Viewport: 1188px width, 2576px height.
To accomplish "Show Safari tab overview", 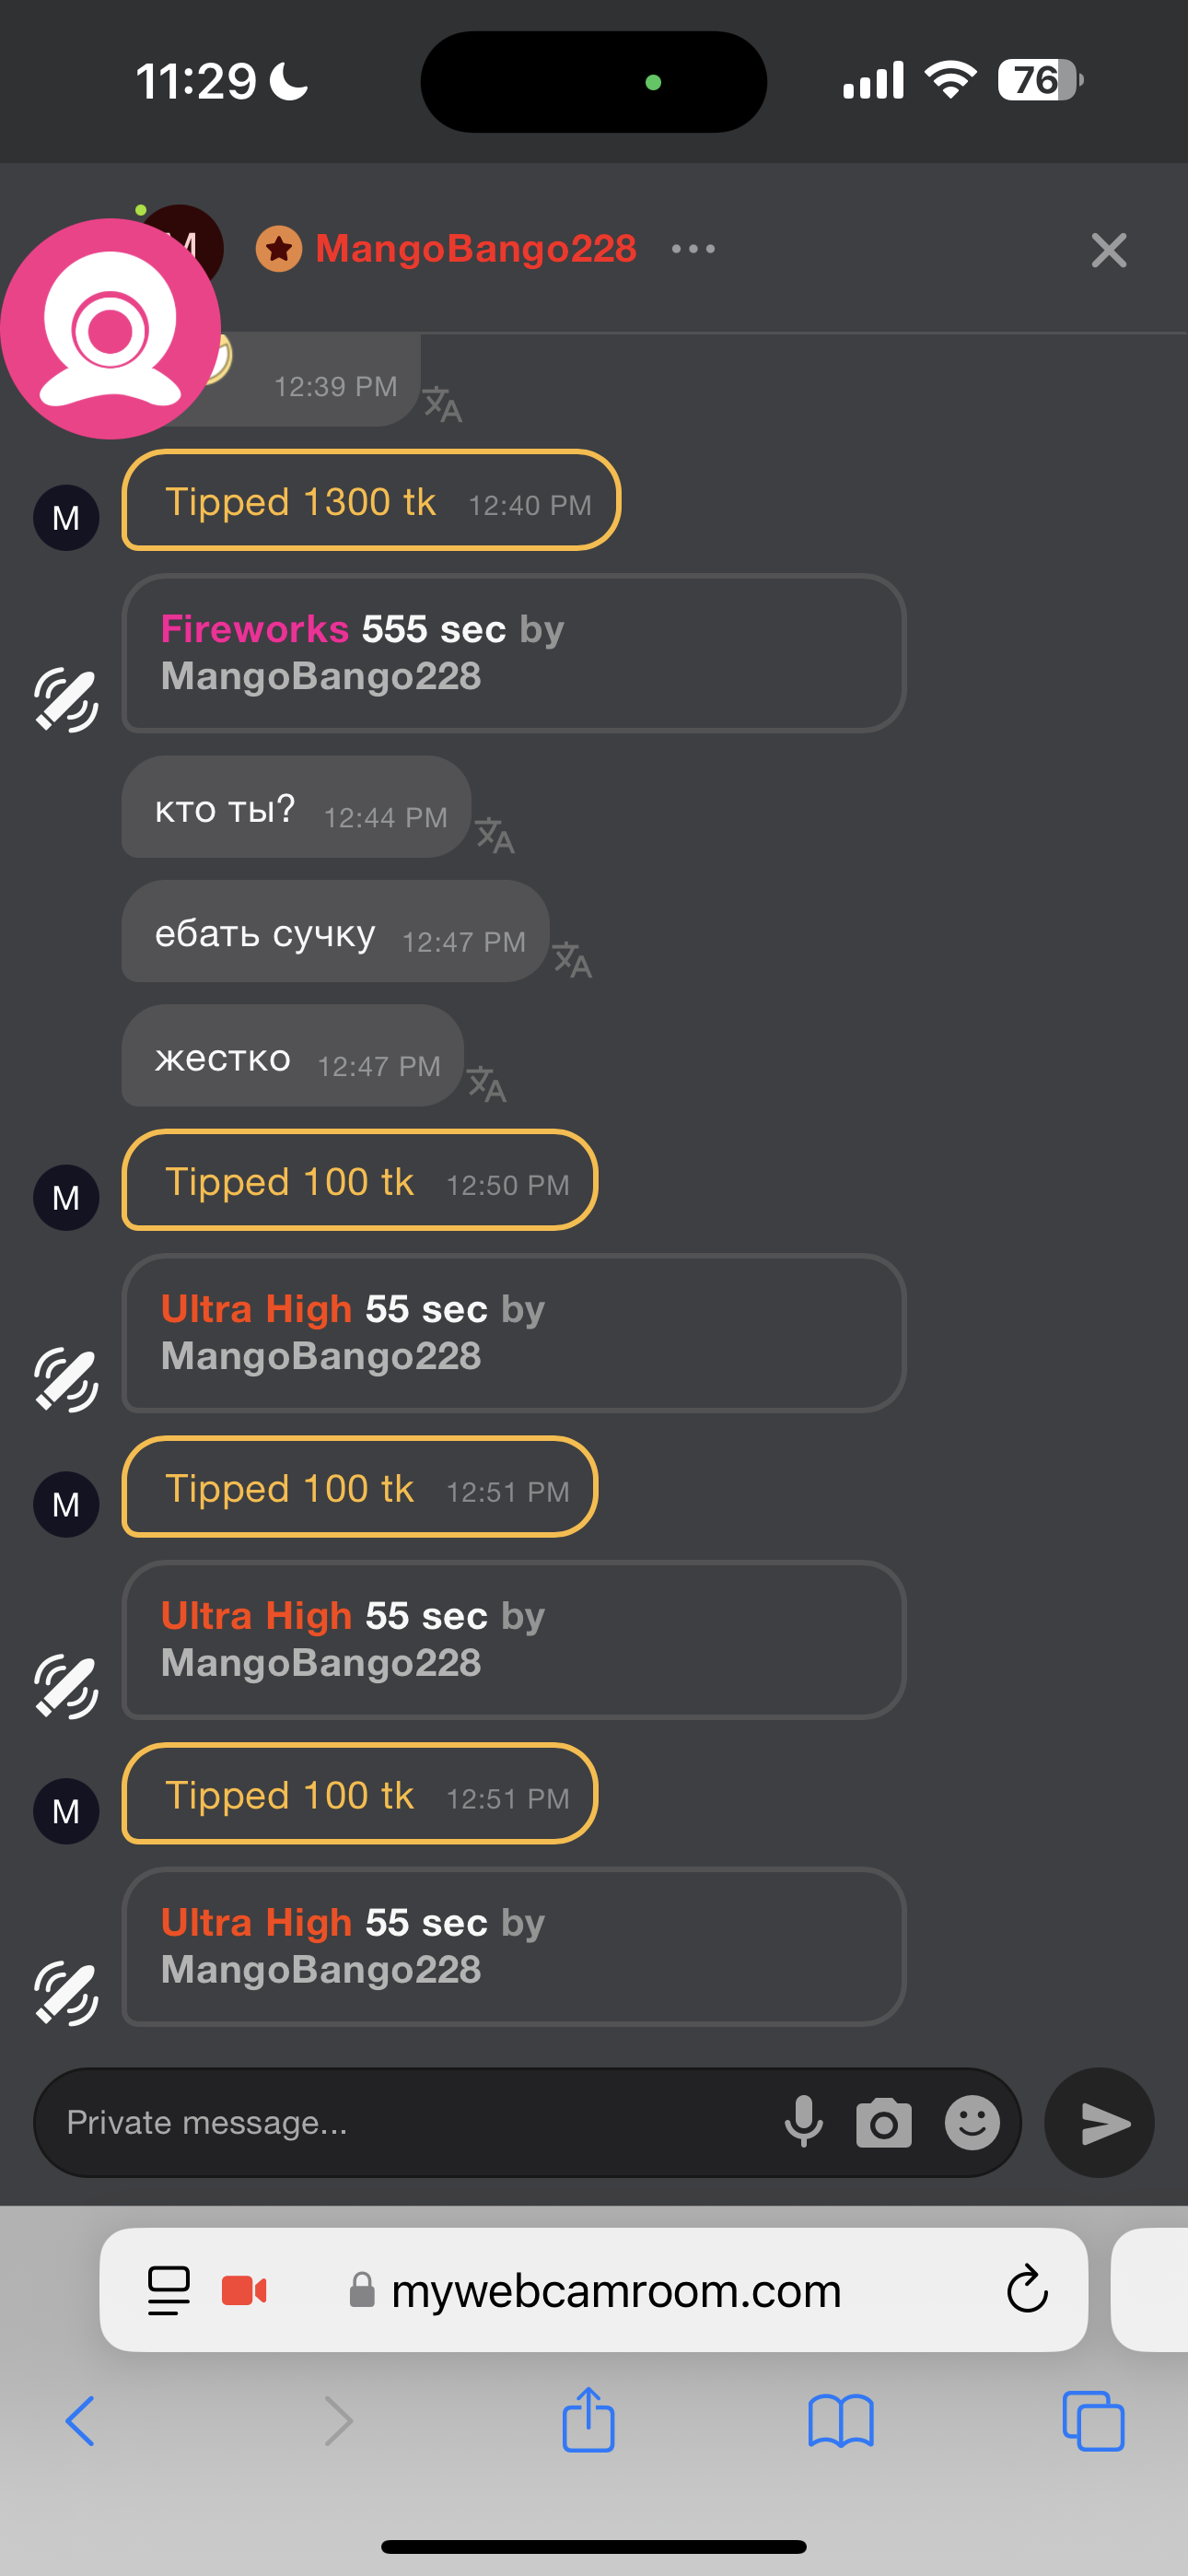I will pyautogui.click(x=1093, y=2421).
